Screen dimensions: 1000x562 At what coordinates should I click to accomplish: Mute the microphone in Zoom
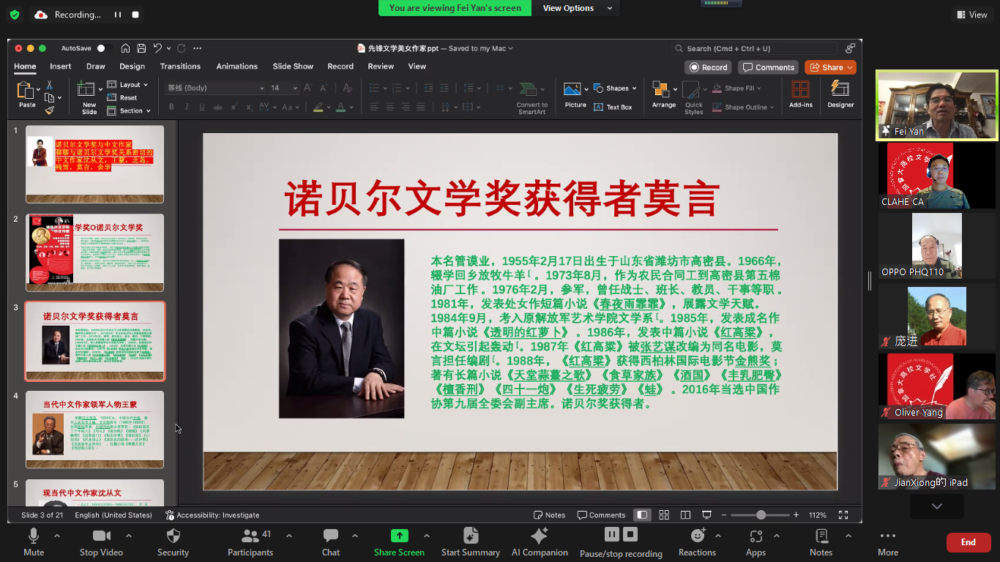point(33,536)
